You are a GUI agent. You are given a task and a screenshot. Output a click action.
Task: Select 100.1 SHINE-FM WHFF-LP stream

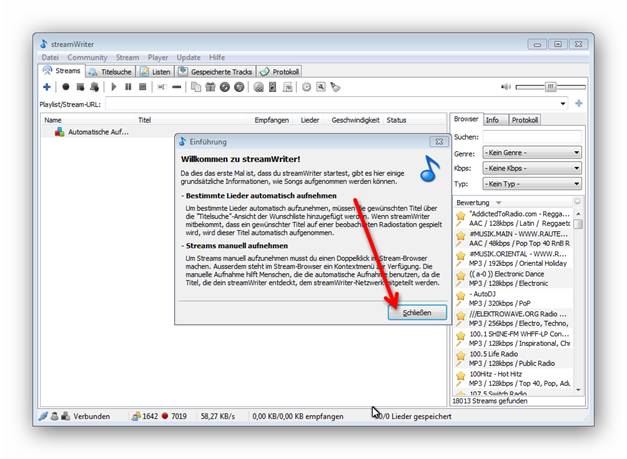513,338
